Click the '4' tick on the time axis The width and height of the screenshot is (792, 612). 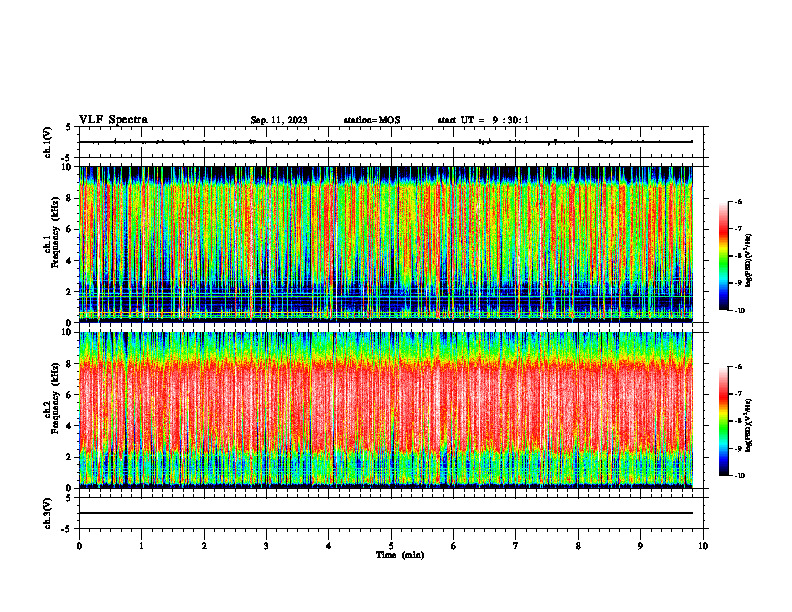tap(329, 546)
